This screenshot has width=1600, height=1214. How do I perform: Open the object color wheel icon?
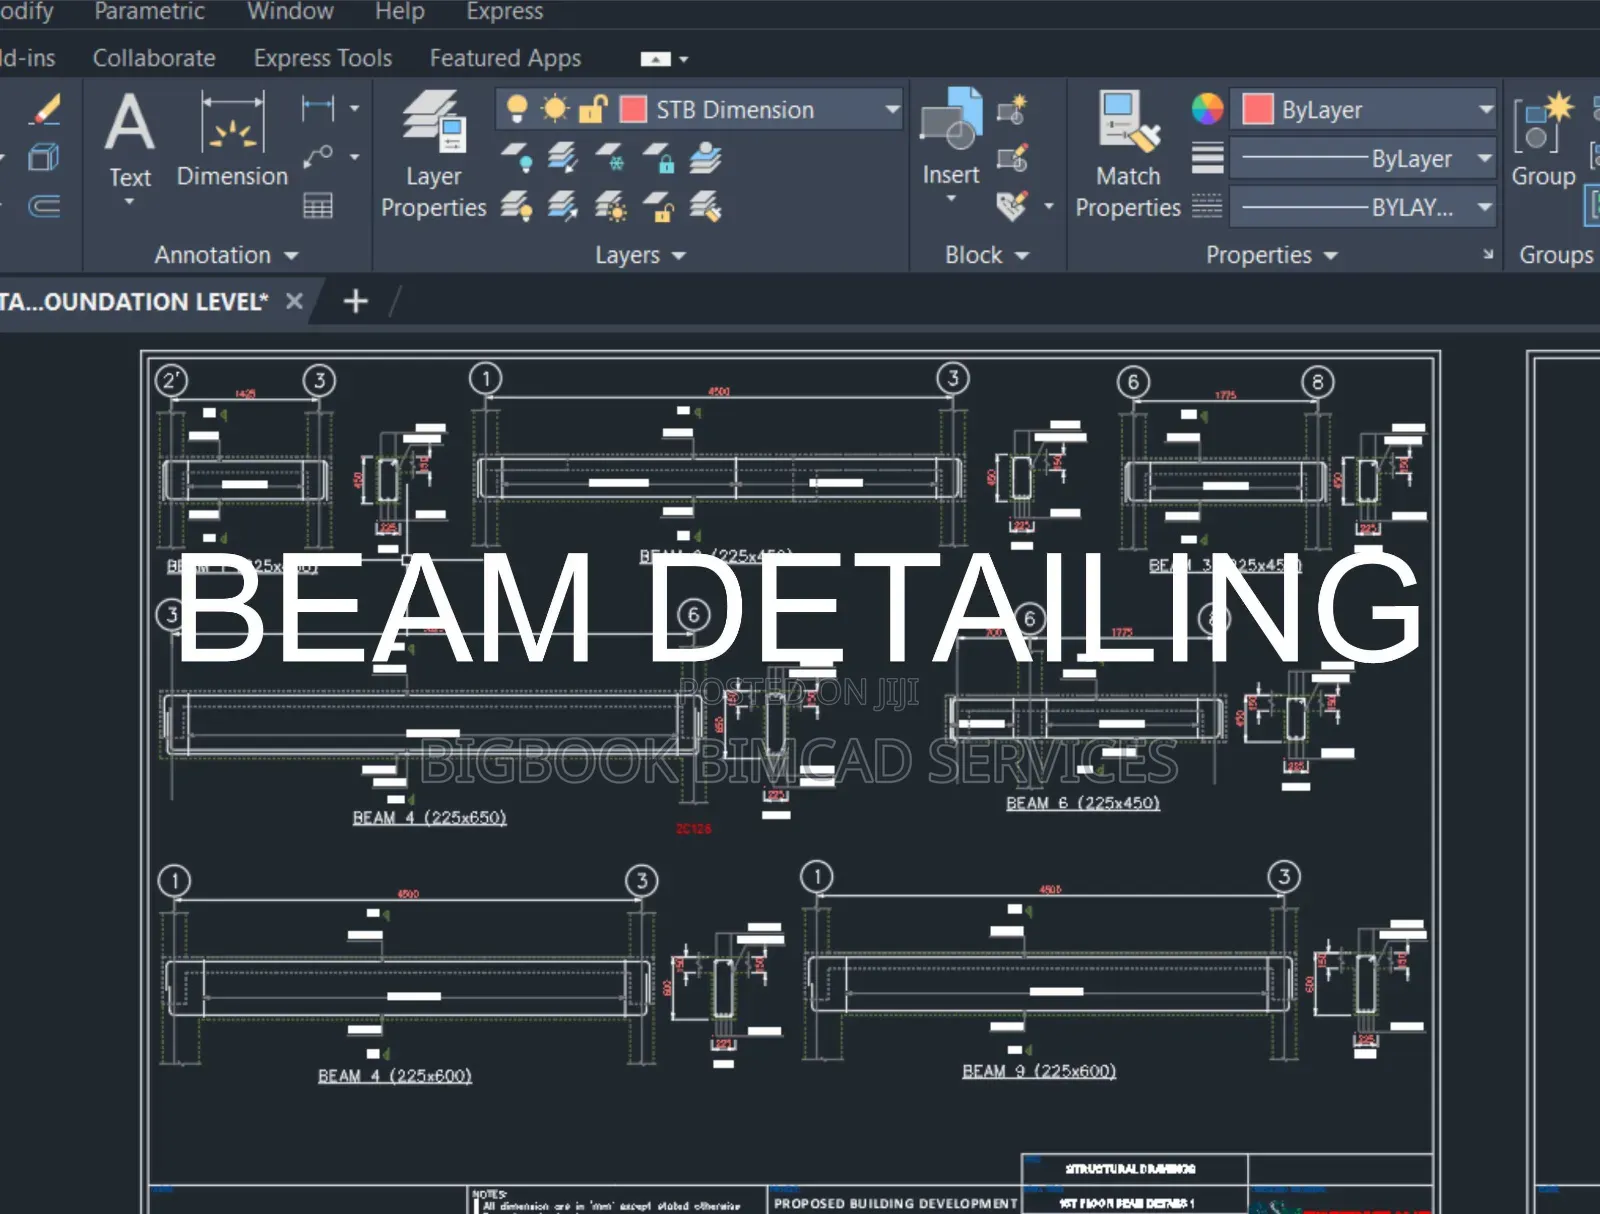pyautogui.click(x=1207, y=109)
